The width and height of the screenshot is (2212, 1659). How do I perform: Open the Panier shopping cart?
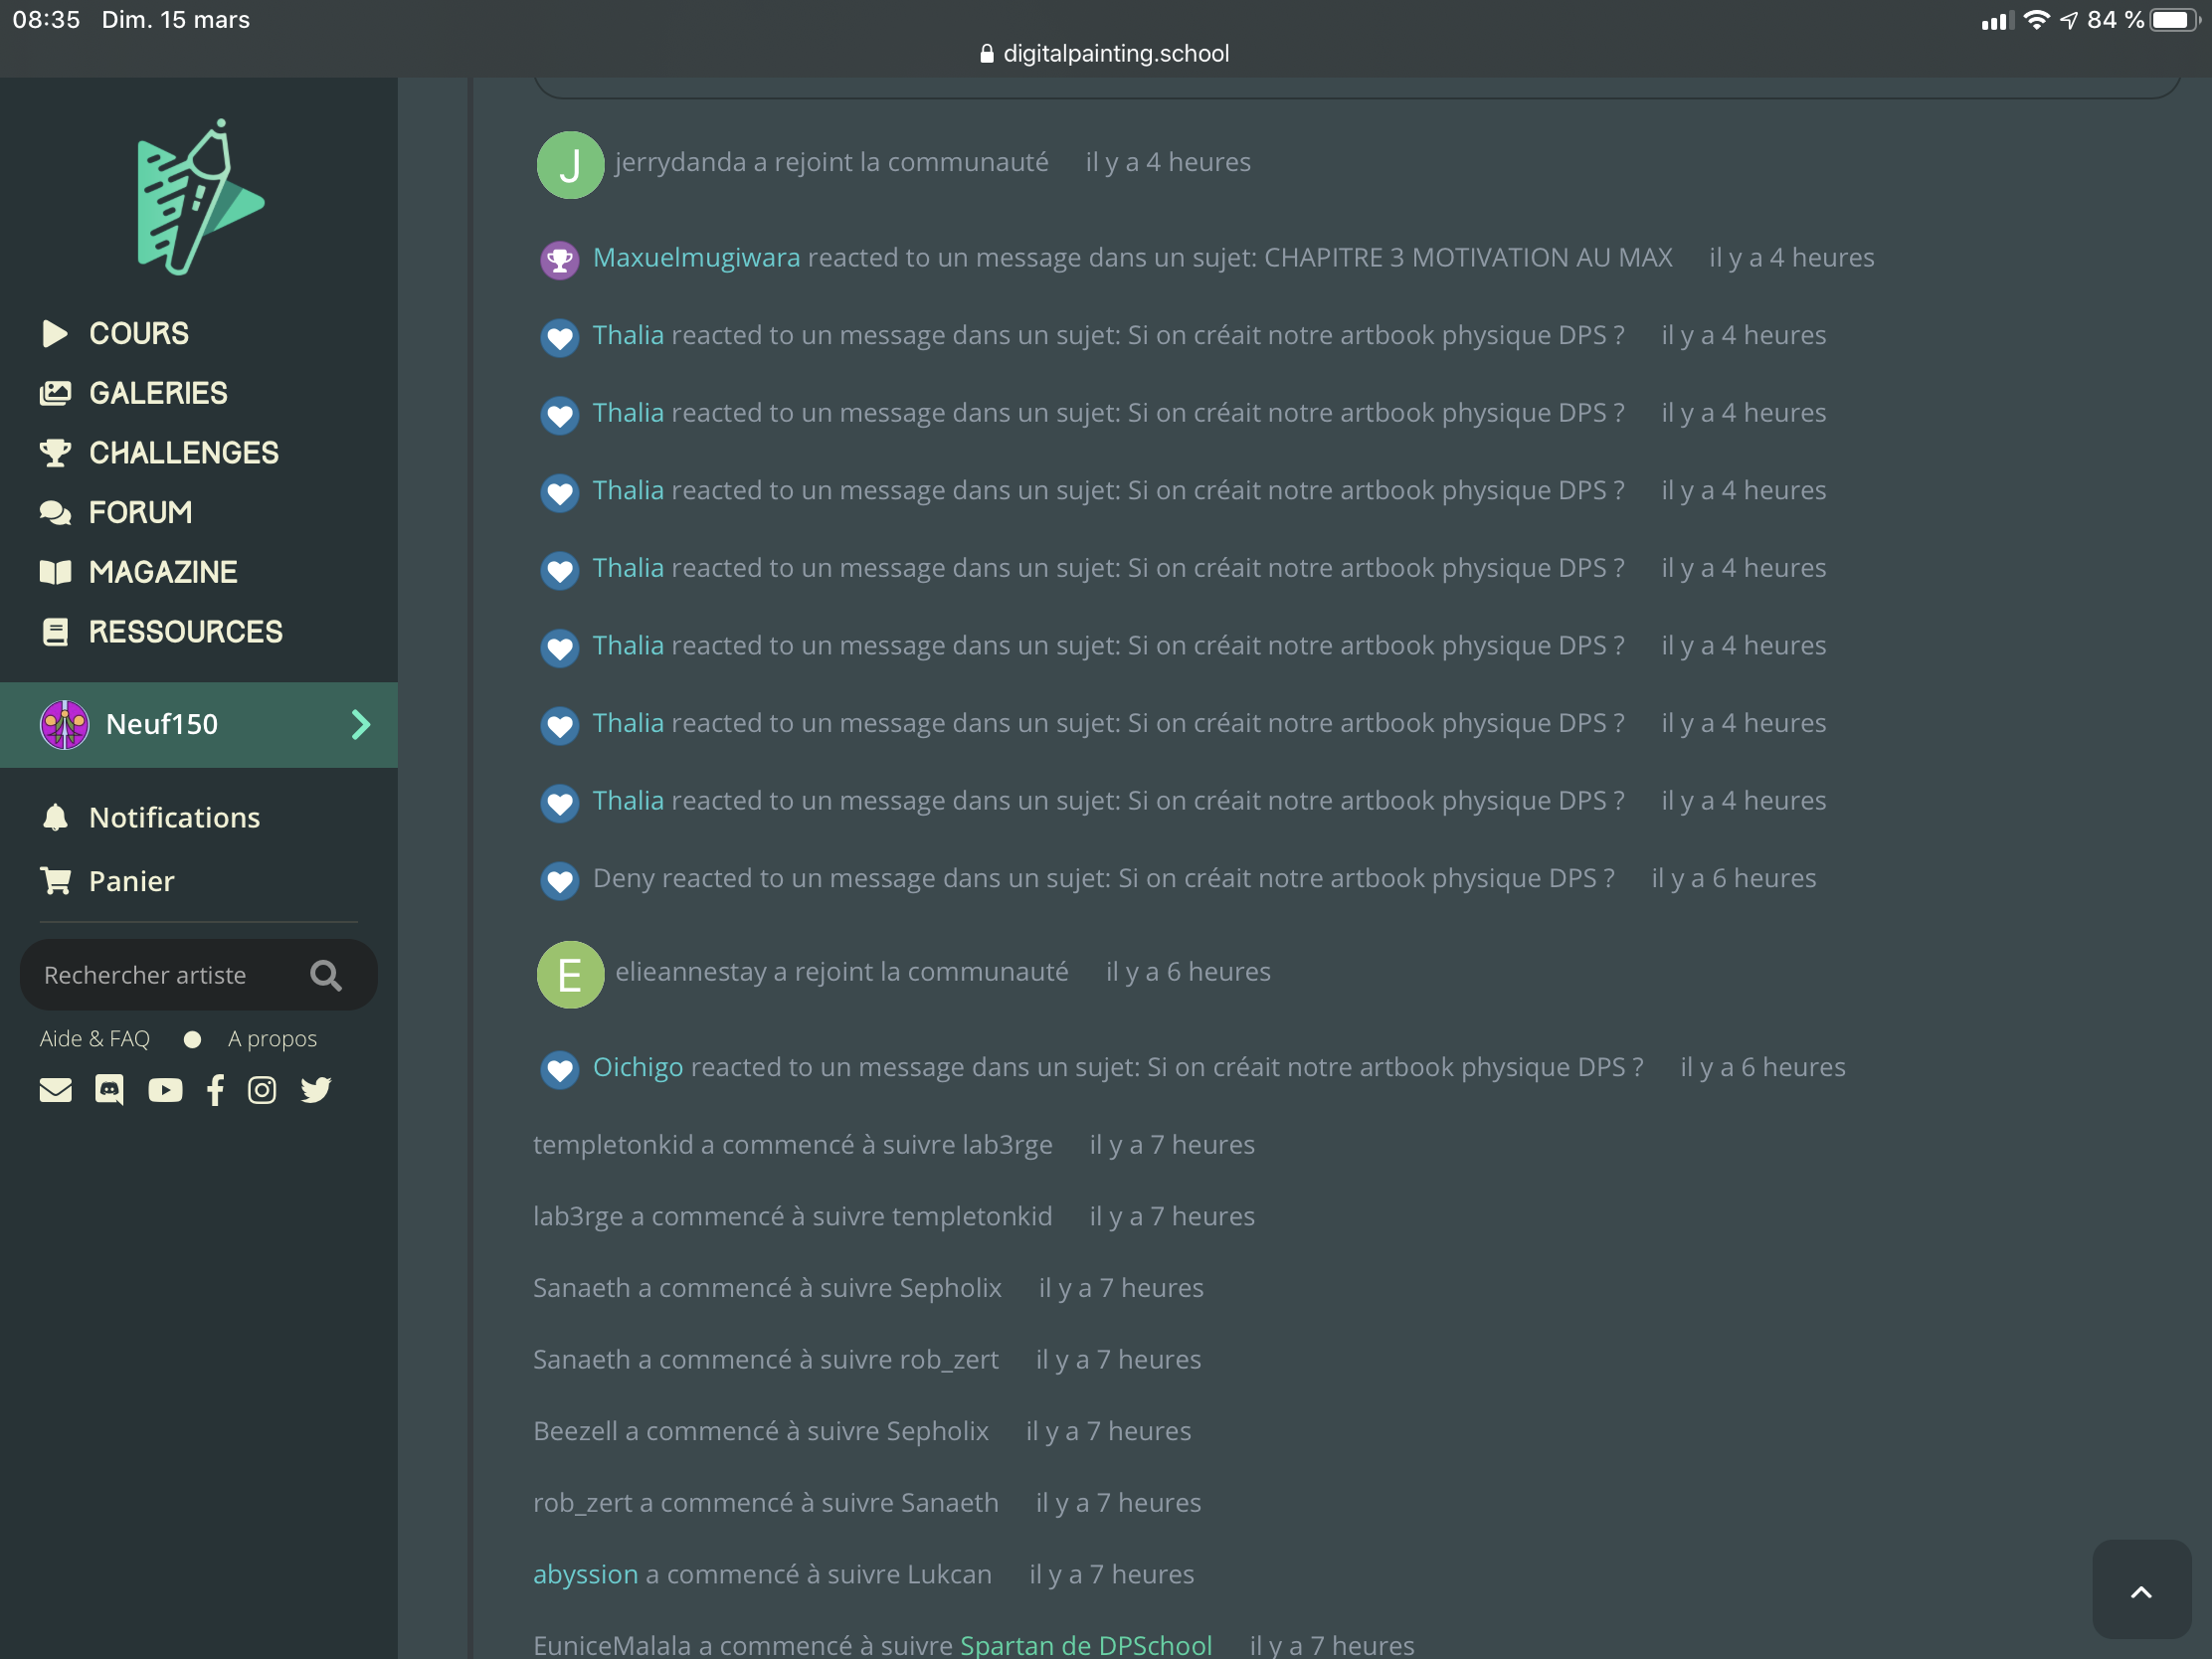point(131,881)
